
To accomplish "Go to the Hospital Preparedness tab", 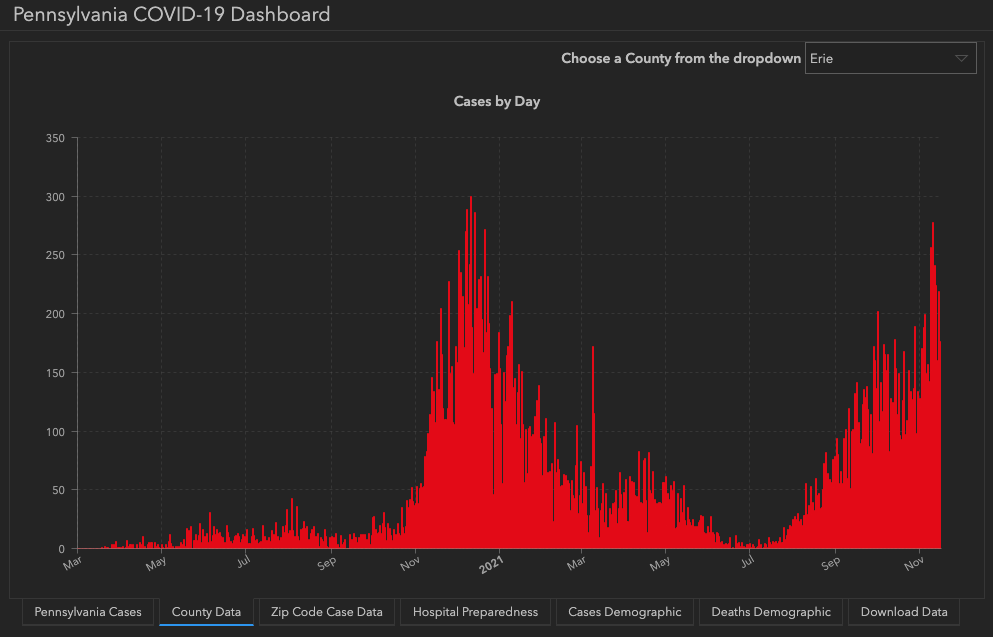I will pyautogui.click(x=475, y=612).
